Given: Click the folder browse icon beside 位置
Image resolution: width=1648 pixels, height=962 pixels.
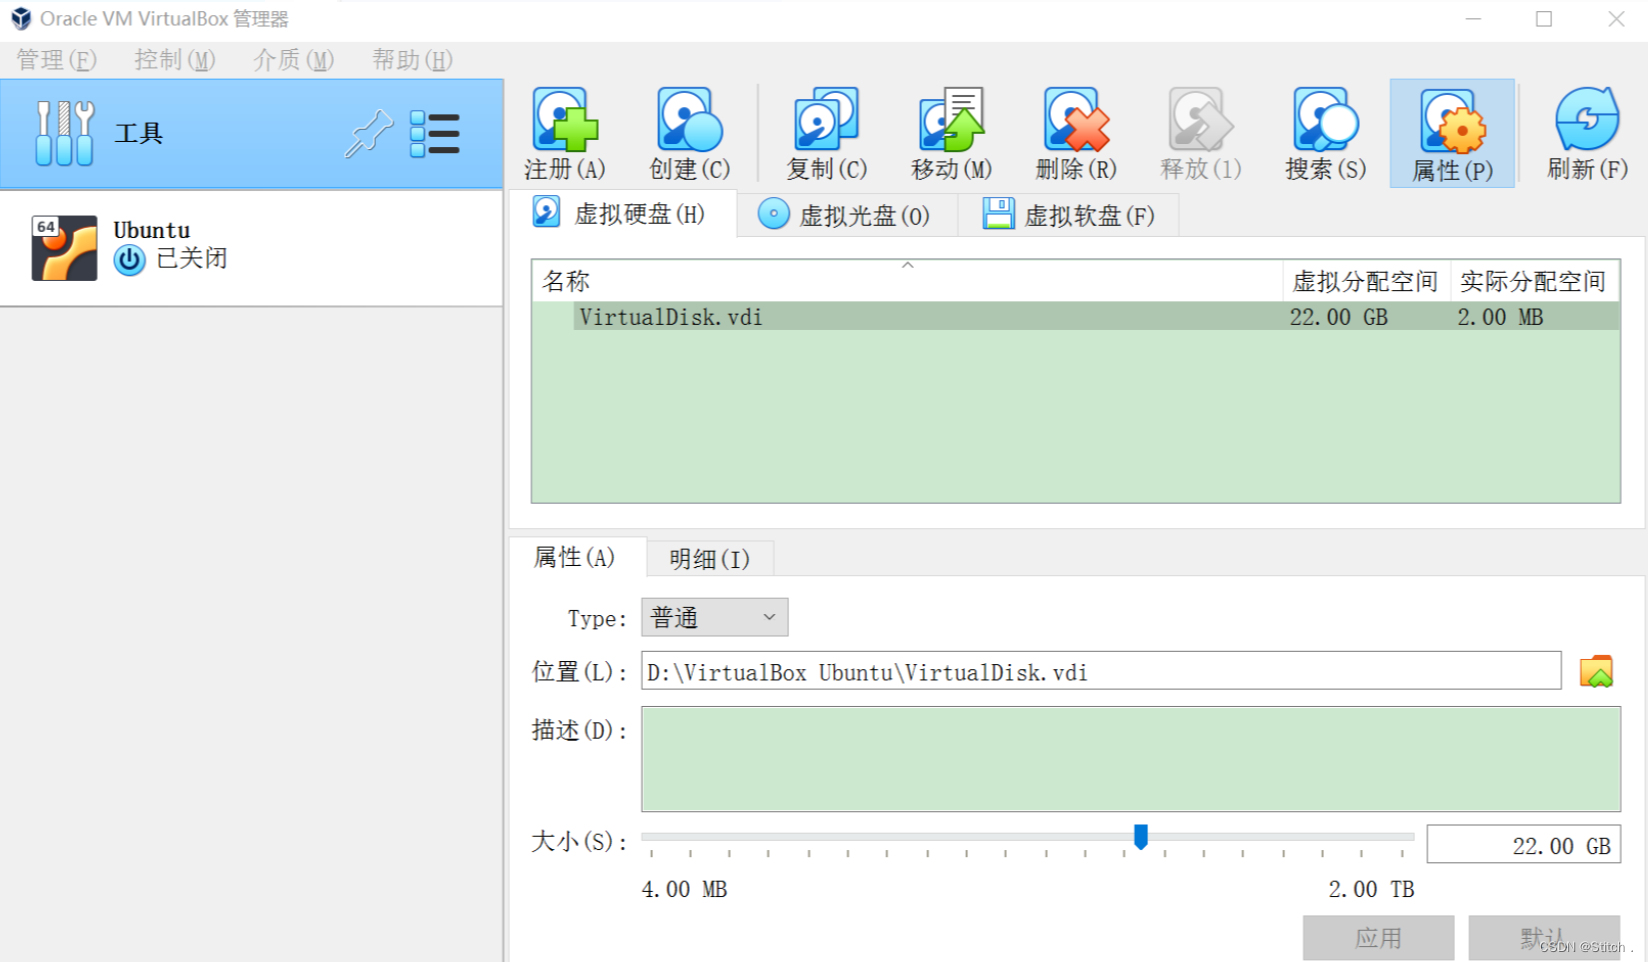Looking at the screenshot, I should tap(1596, 671).
